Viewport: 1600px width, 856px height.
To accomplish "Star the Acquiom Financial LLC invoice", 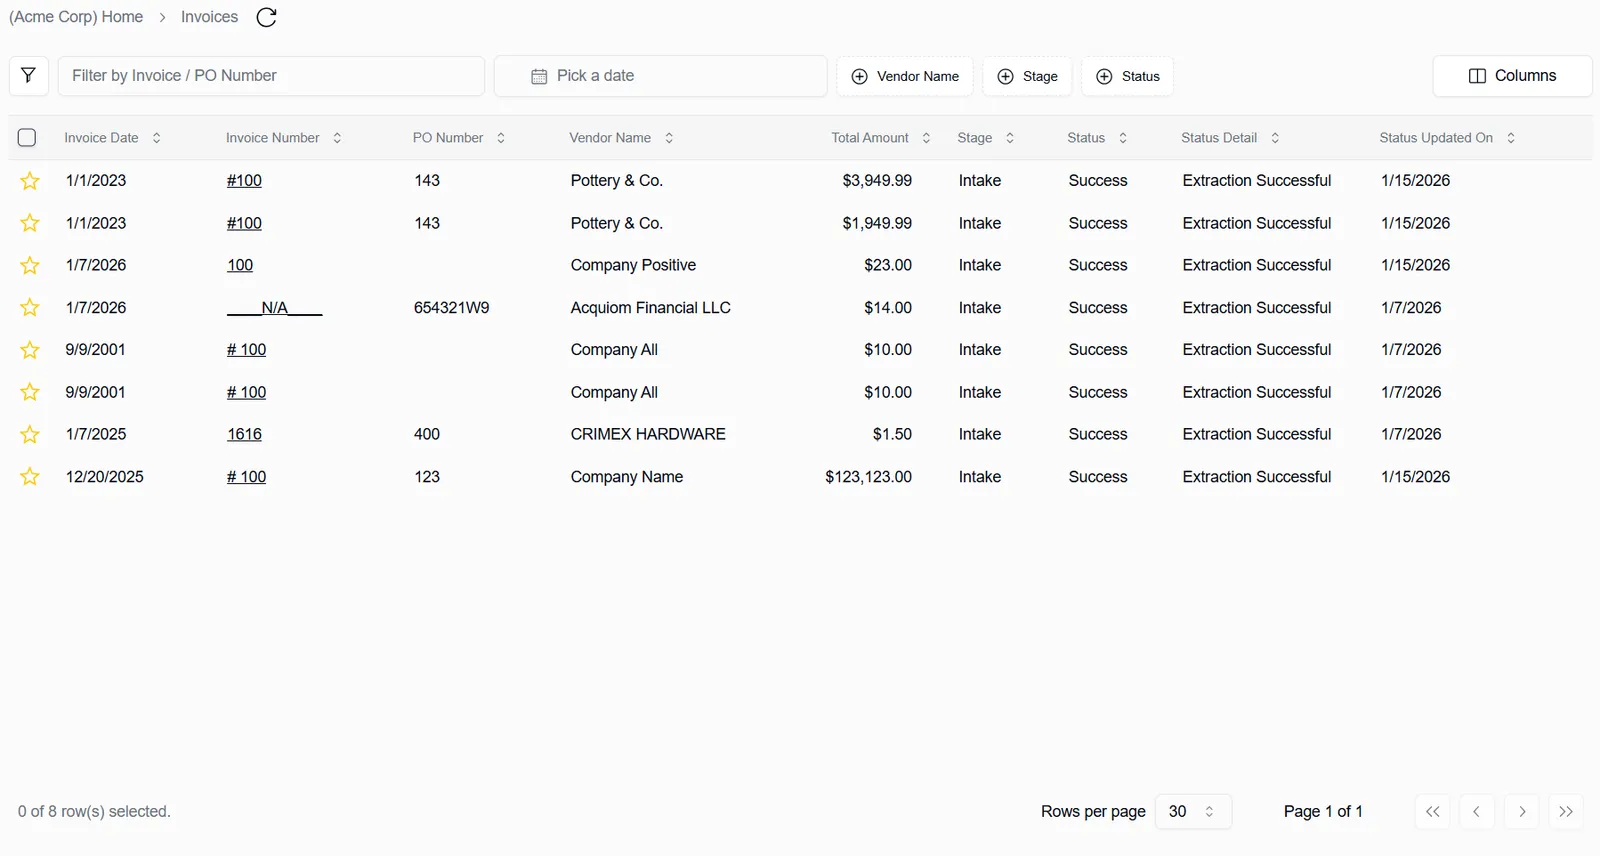I will click(x=30, y=308).
